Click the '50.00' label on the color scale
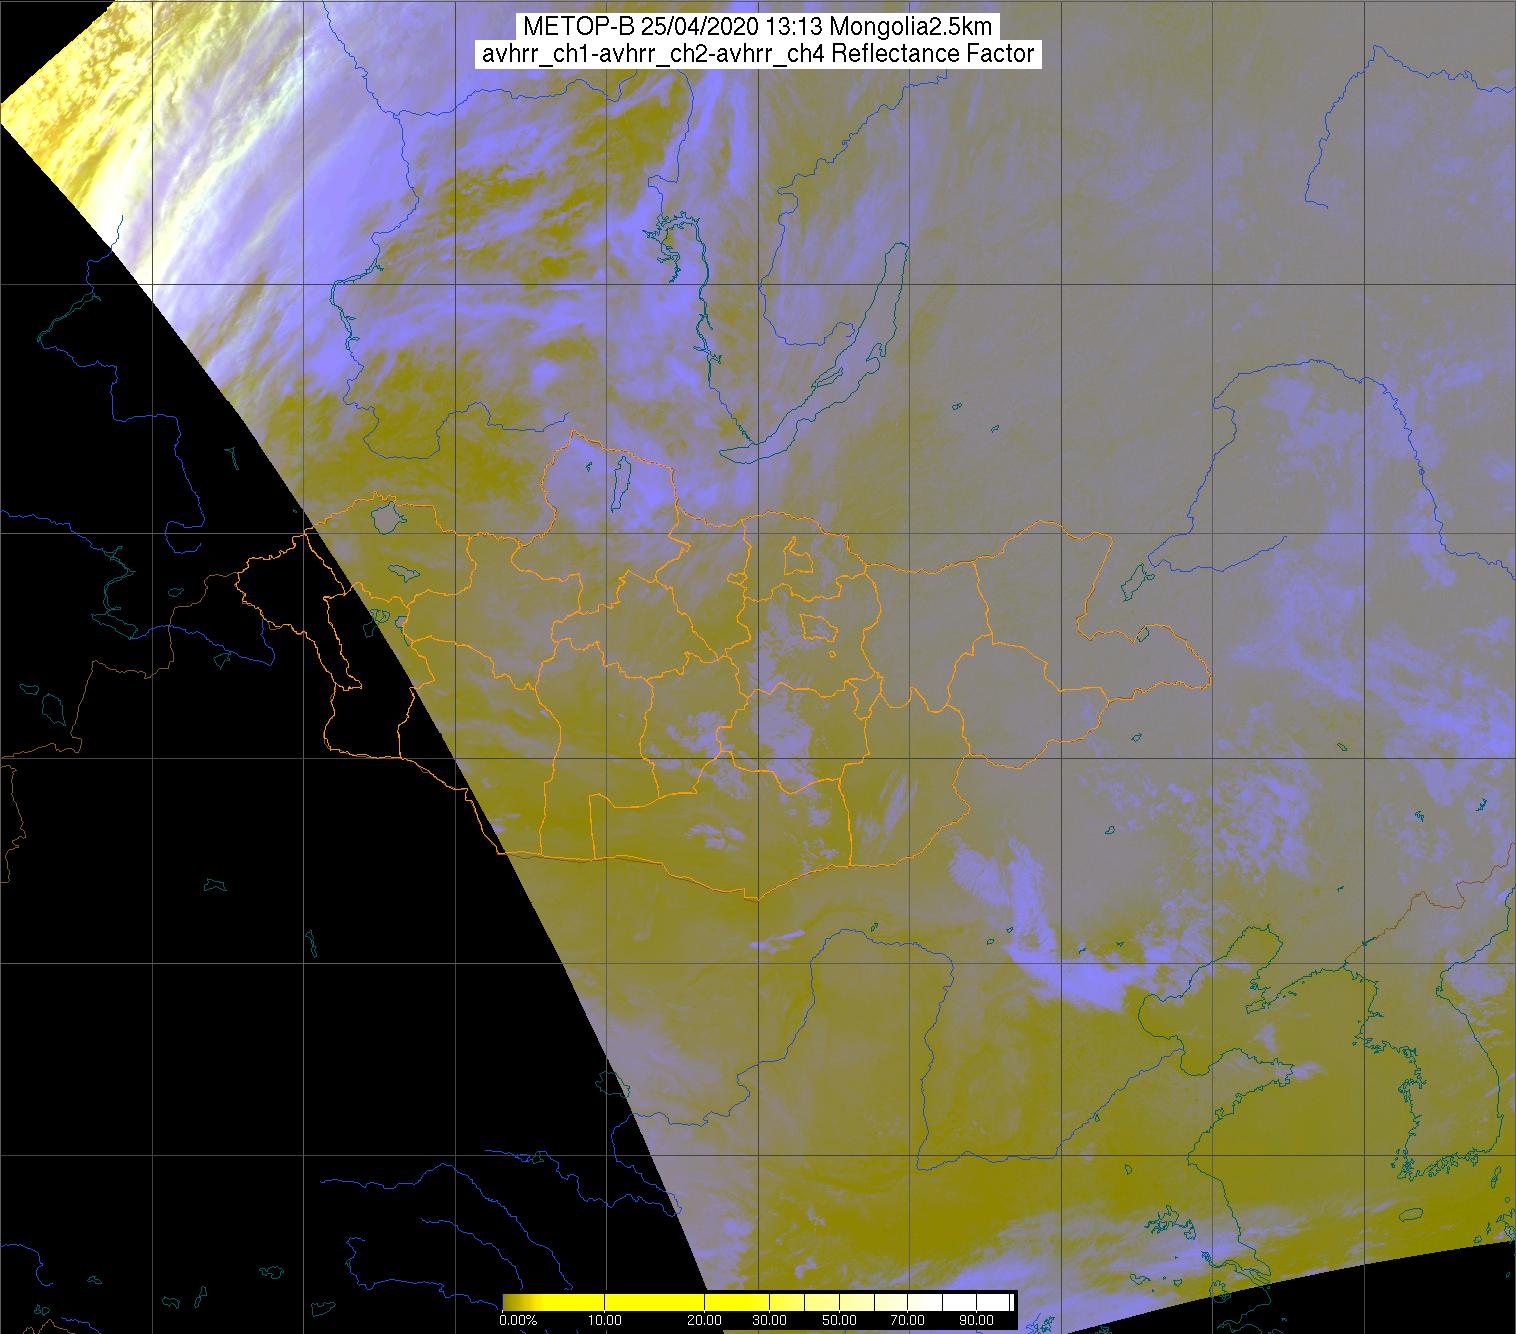 pos(839,1320)
